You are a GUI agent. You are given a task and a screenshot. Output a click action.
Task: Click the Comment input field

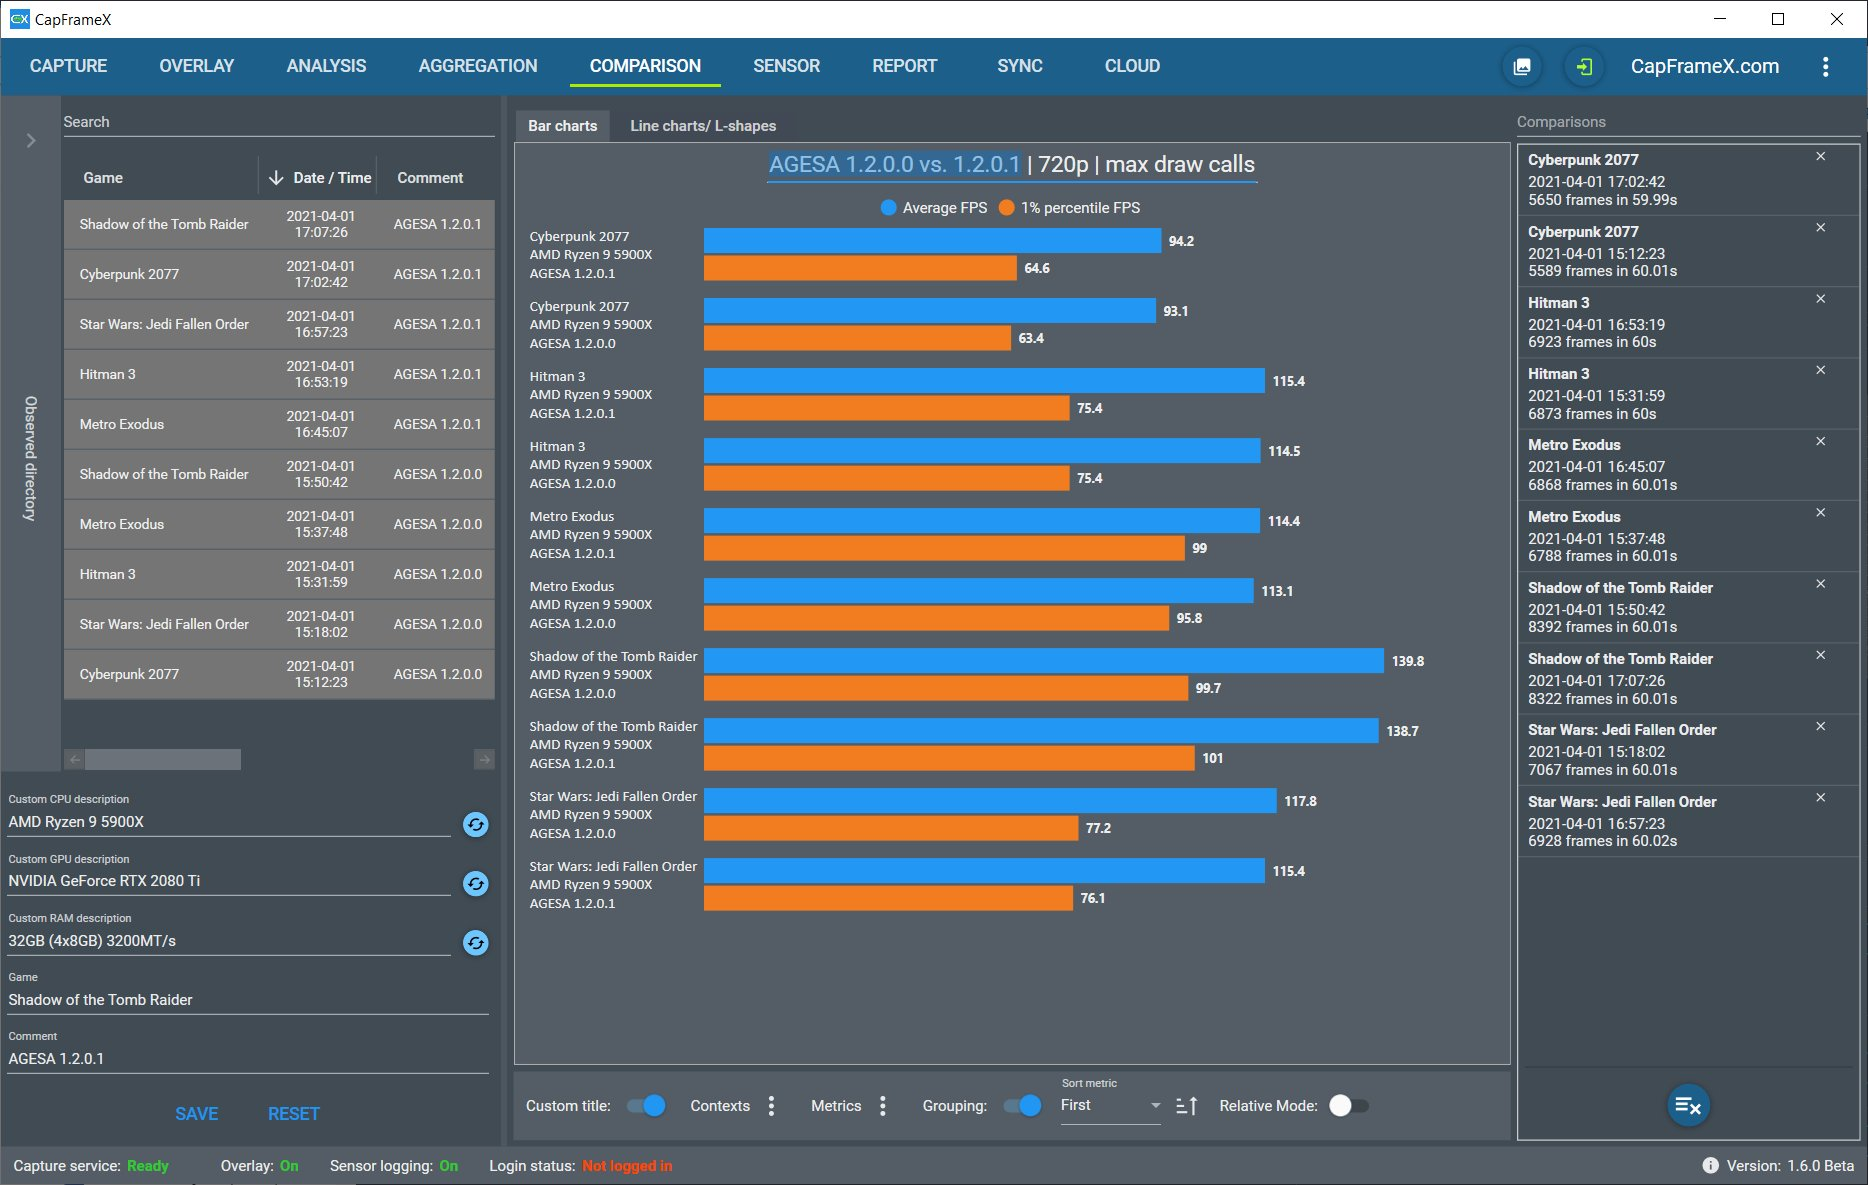248,1059
